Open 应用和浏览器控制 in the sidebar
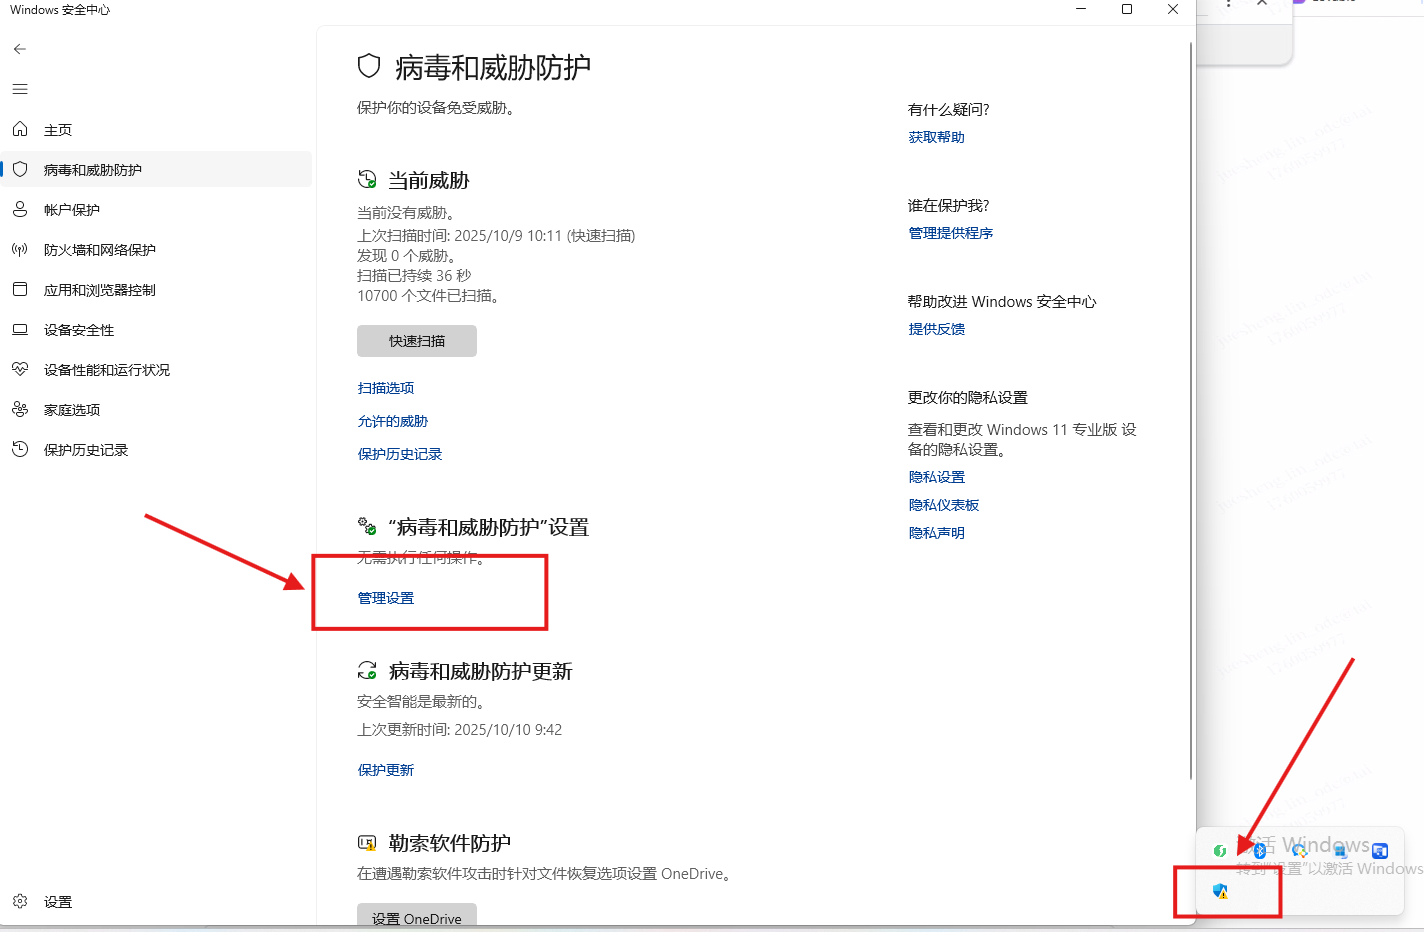Image resolution: width=1424 pixels, height=932 pixels. point(157,289)
